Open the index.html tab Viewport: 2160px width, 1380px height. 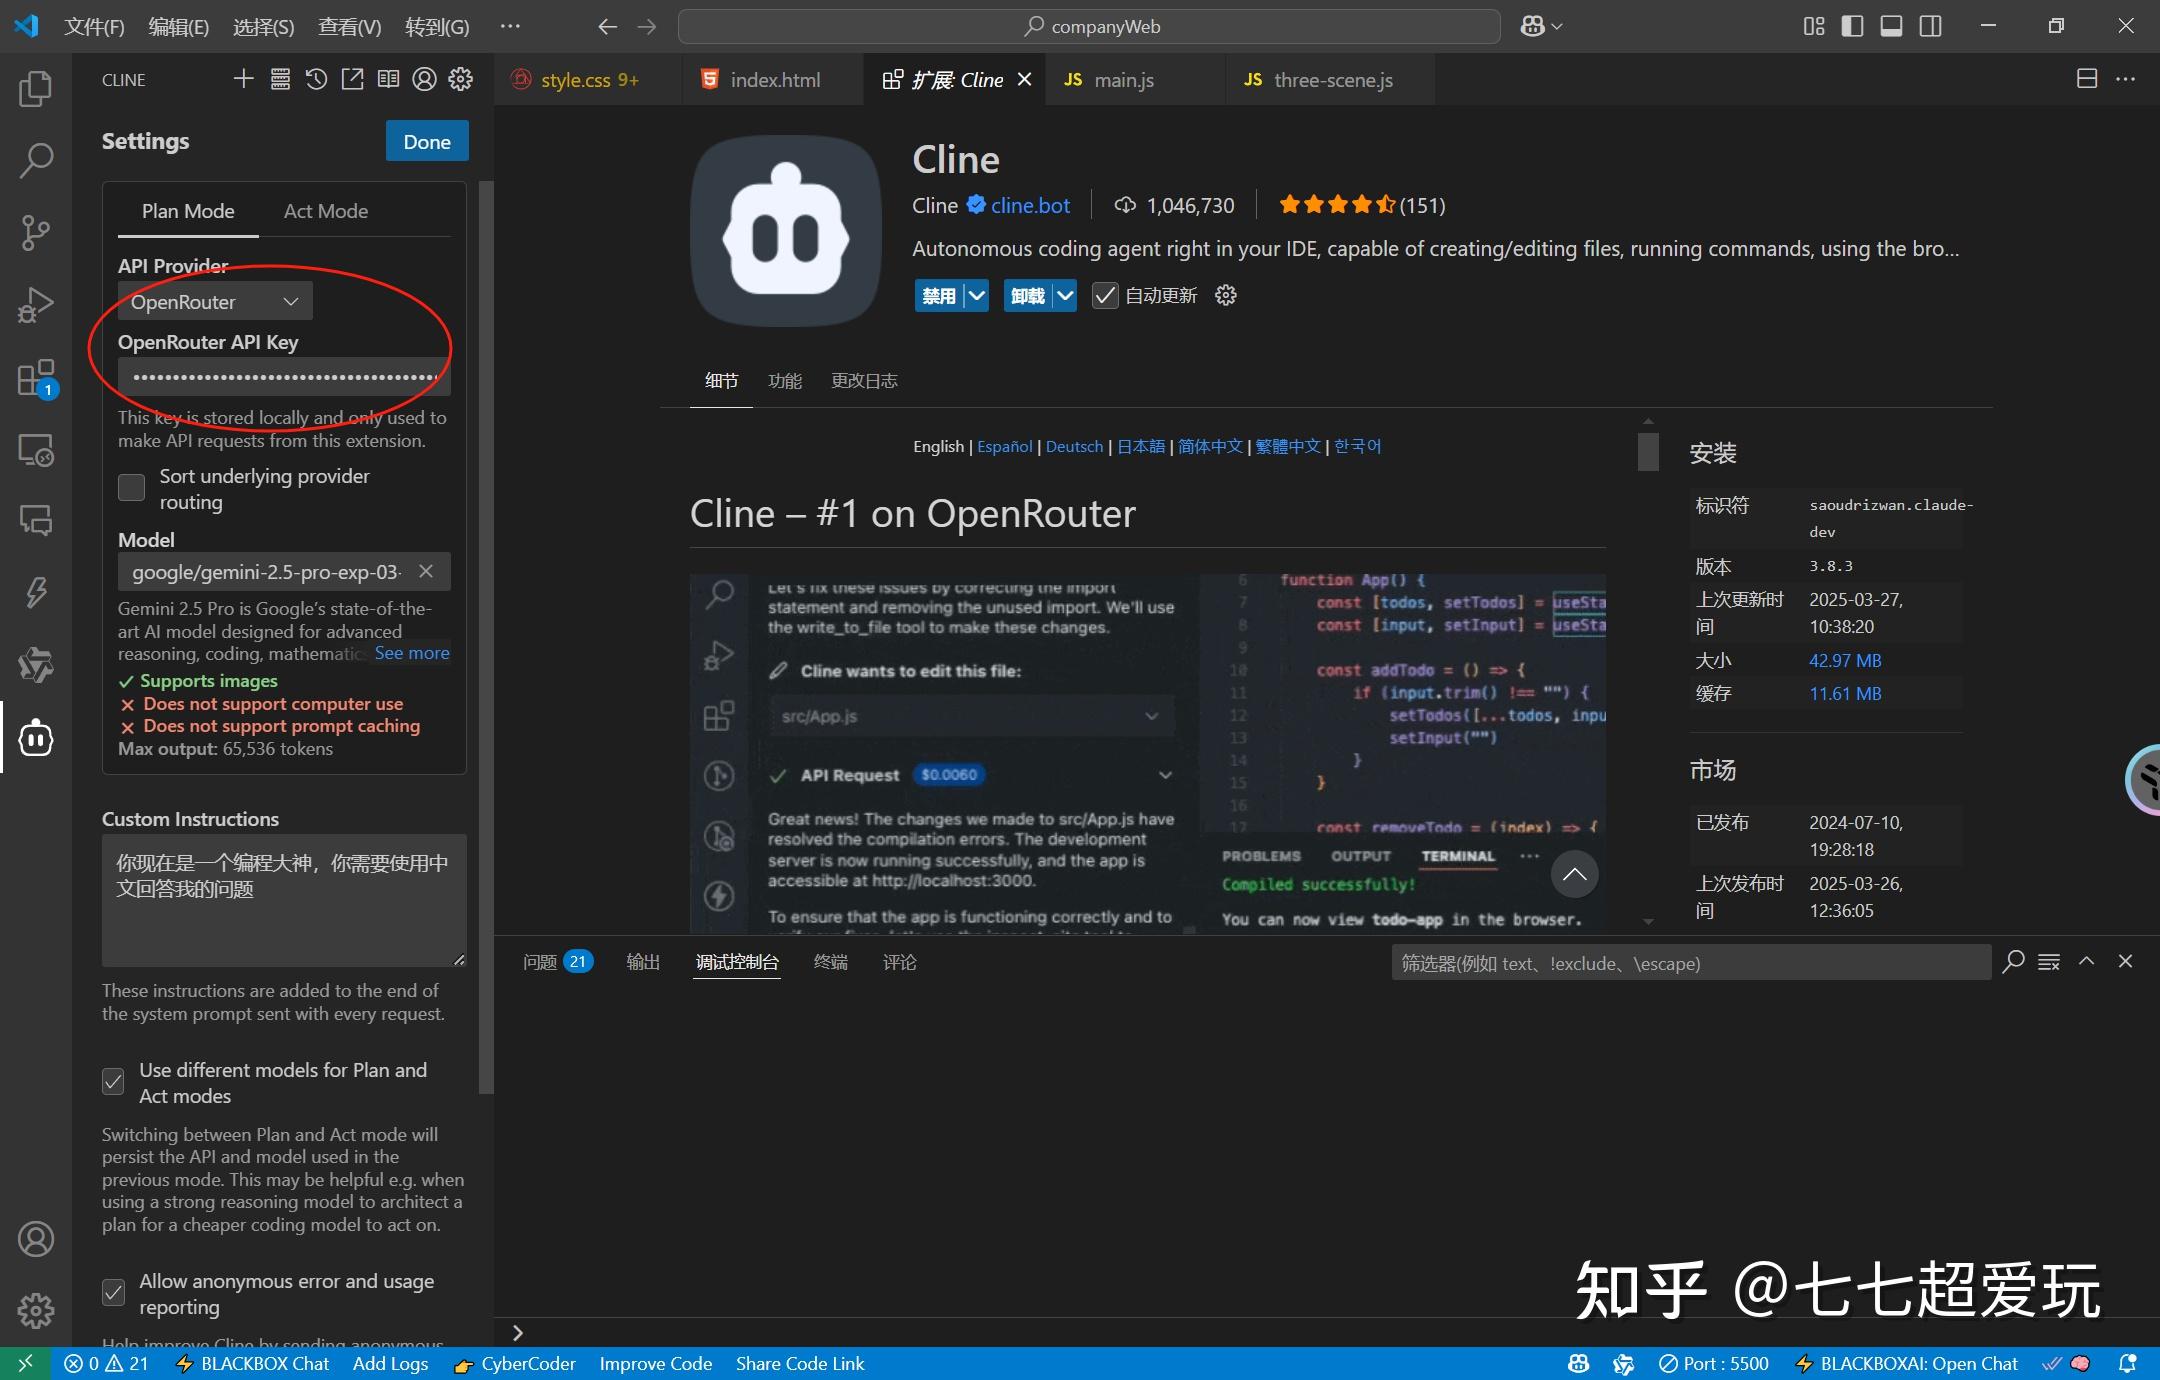point(773,79)
